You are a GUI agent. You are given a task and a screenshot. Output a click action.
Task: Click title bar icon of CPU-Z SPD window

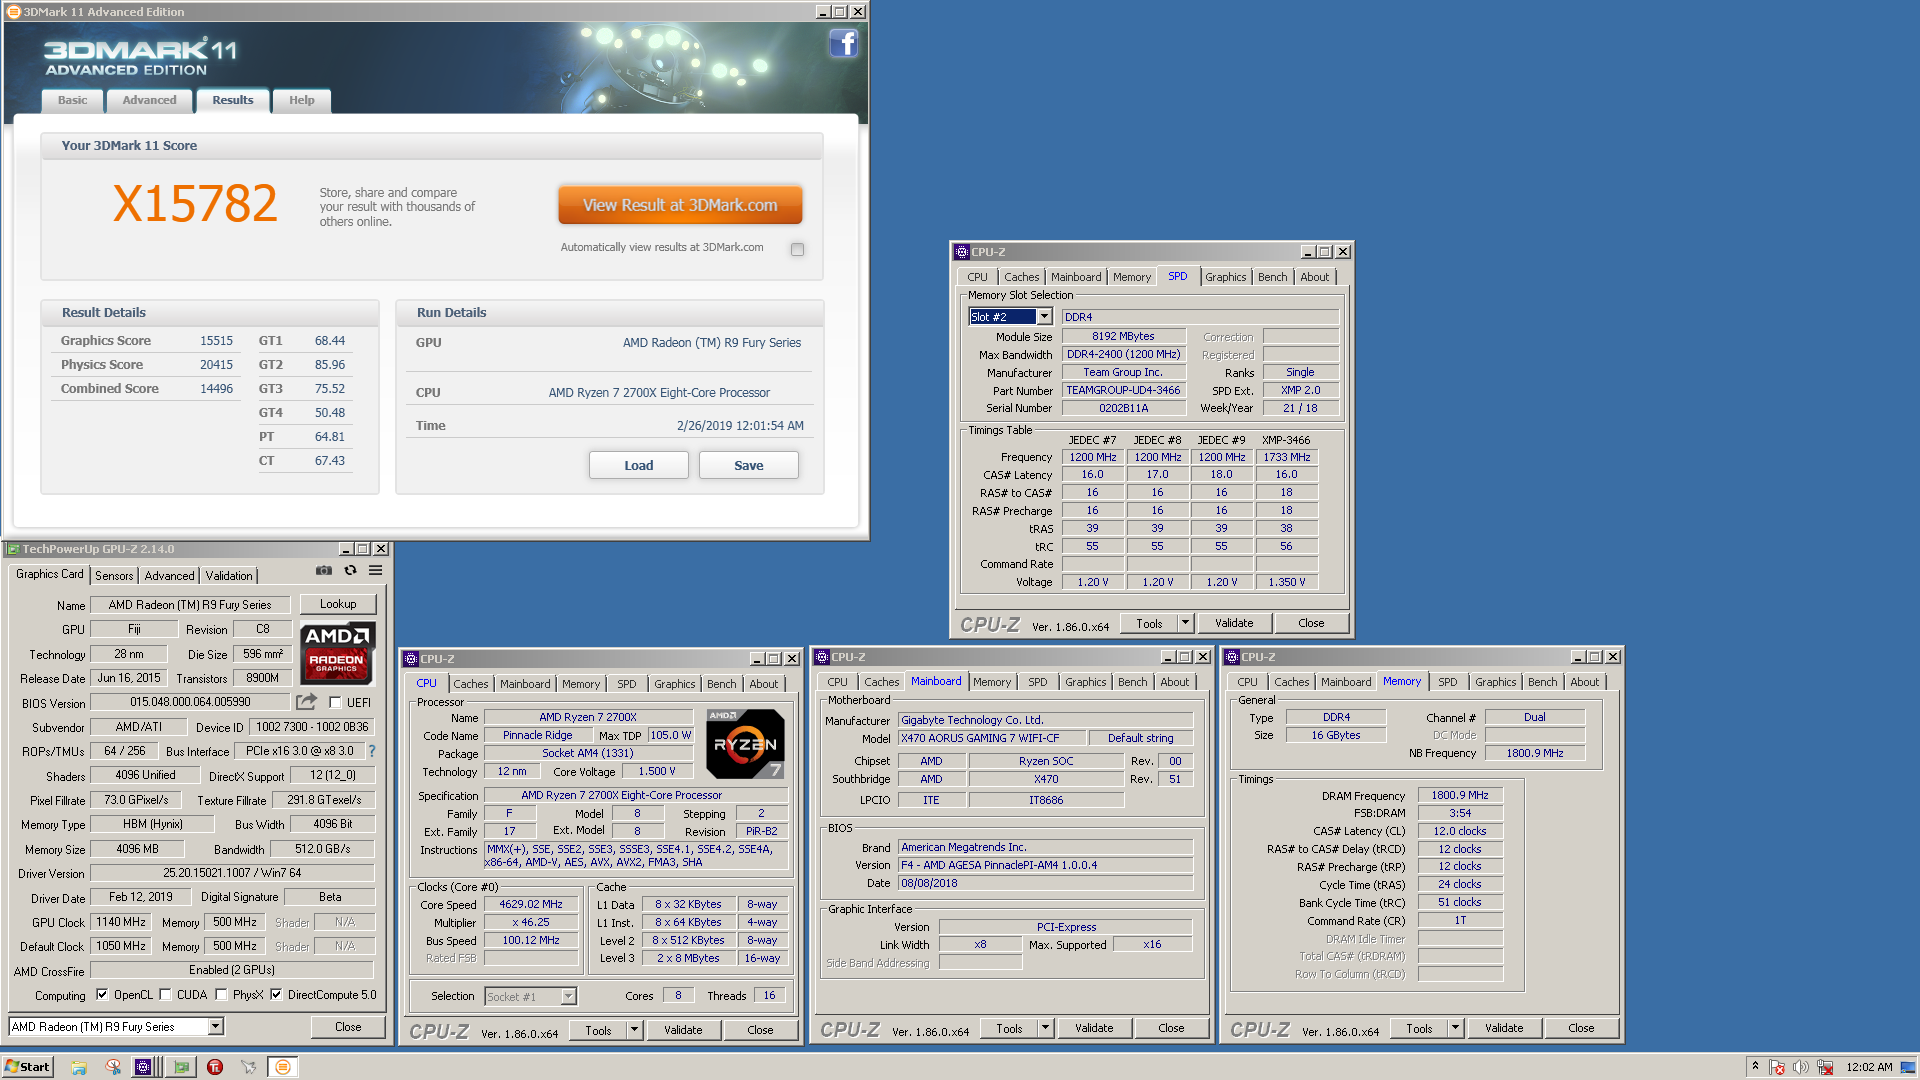[x=962, y=252]
